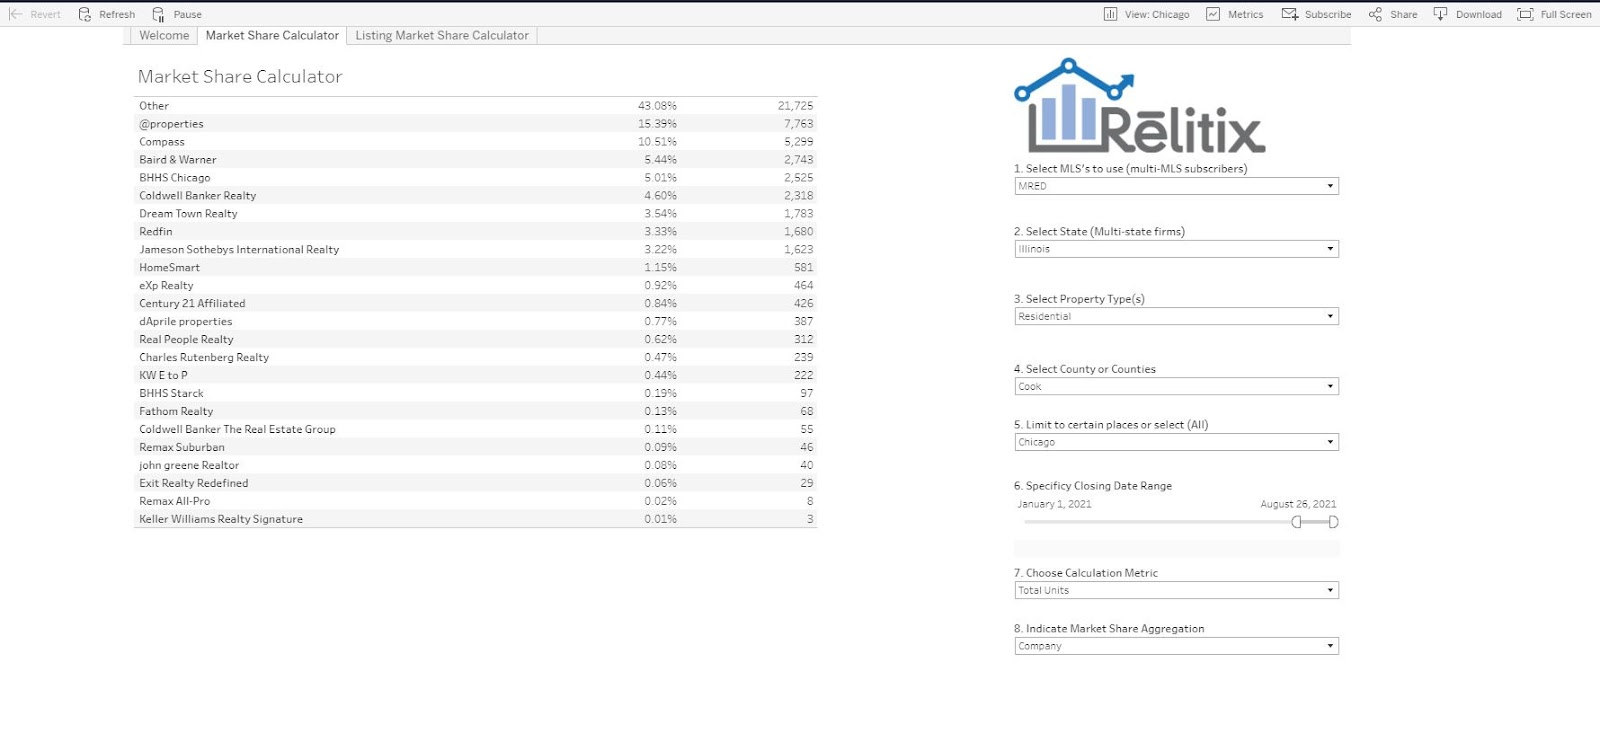The image size is (1600, 733).
Task: Select the Exit Realty Redefined row
Action: pos(476,484)
